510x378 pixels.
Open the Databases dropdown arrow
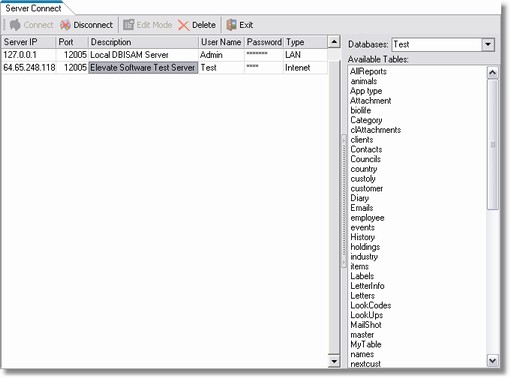(488, 44)
